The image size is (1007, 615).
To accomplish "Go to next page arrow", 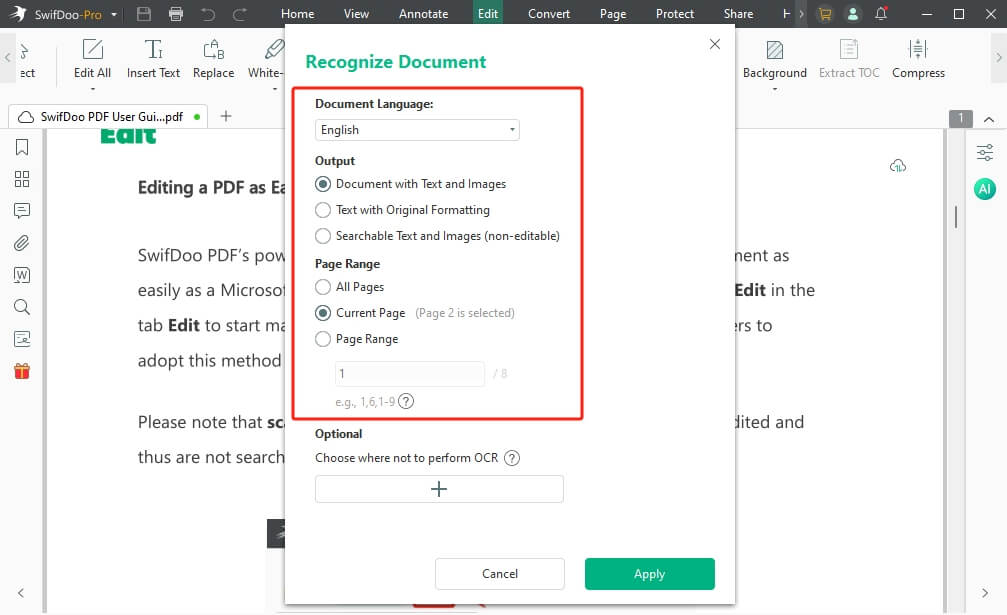I will coord(985,593).
